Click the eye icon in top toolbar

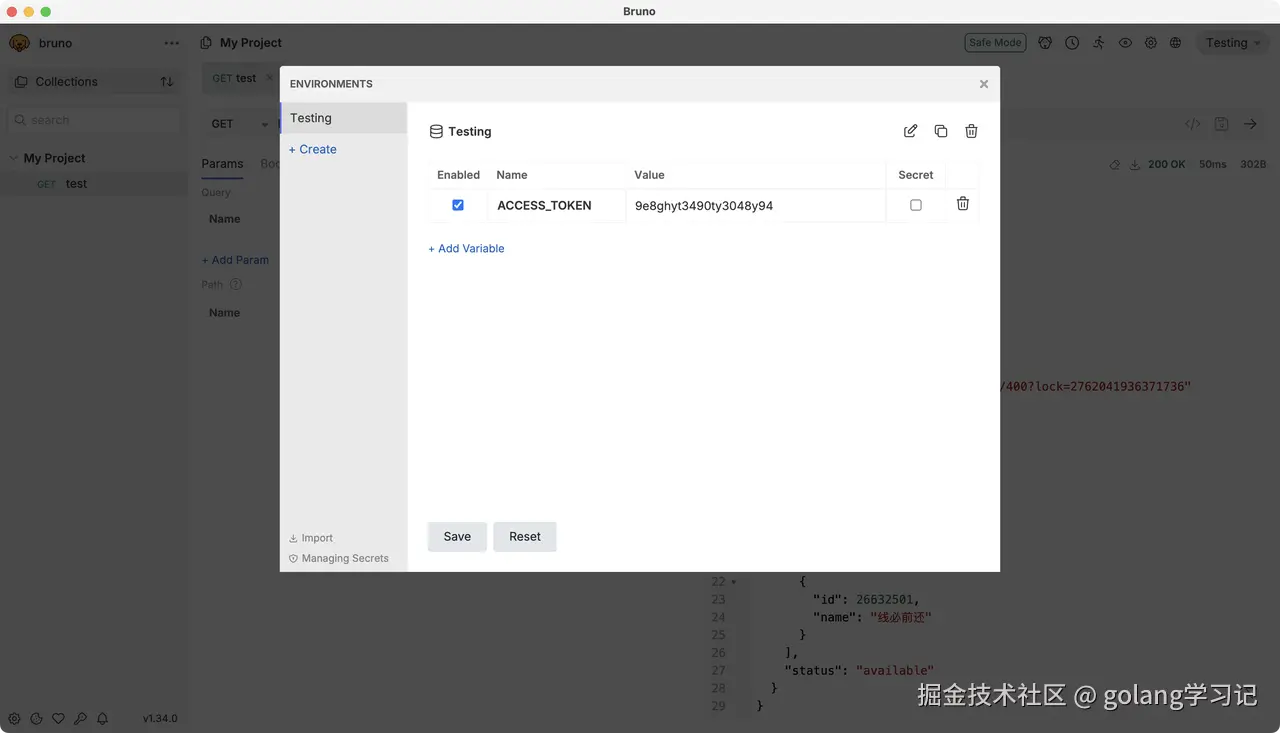pyautogui.click(x=1125, y=43)
